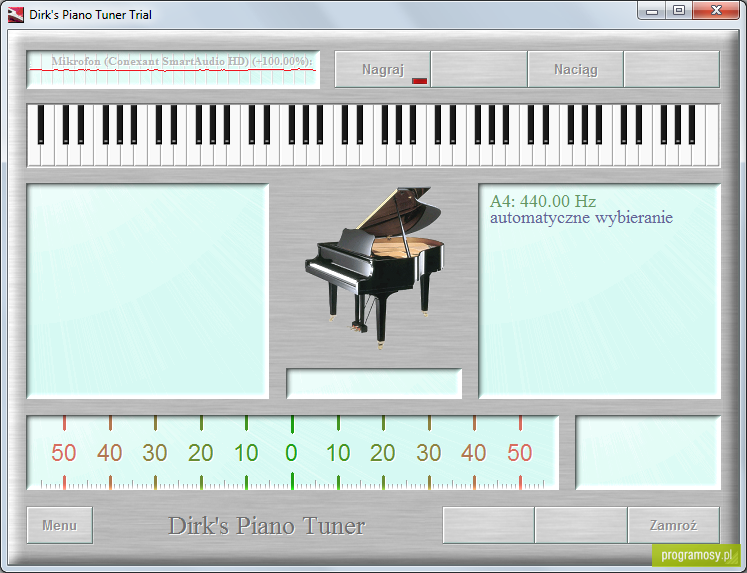Viewport: 747px width, 573px height.
Task: Click the Dirk's Piano Tuner title label
Action: [x=267, y=526]
